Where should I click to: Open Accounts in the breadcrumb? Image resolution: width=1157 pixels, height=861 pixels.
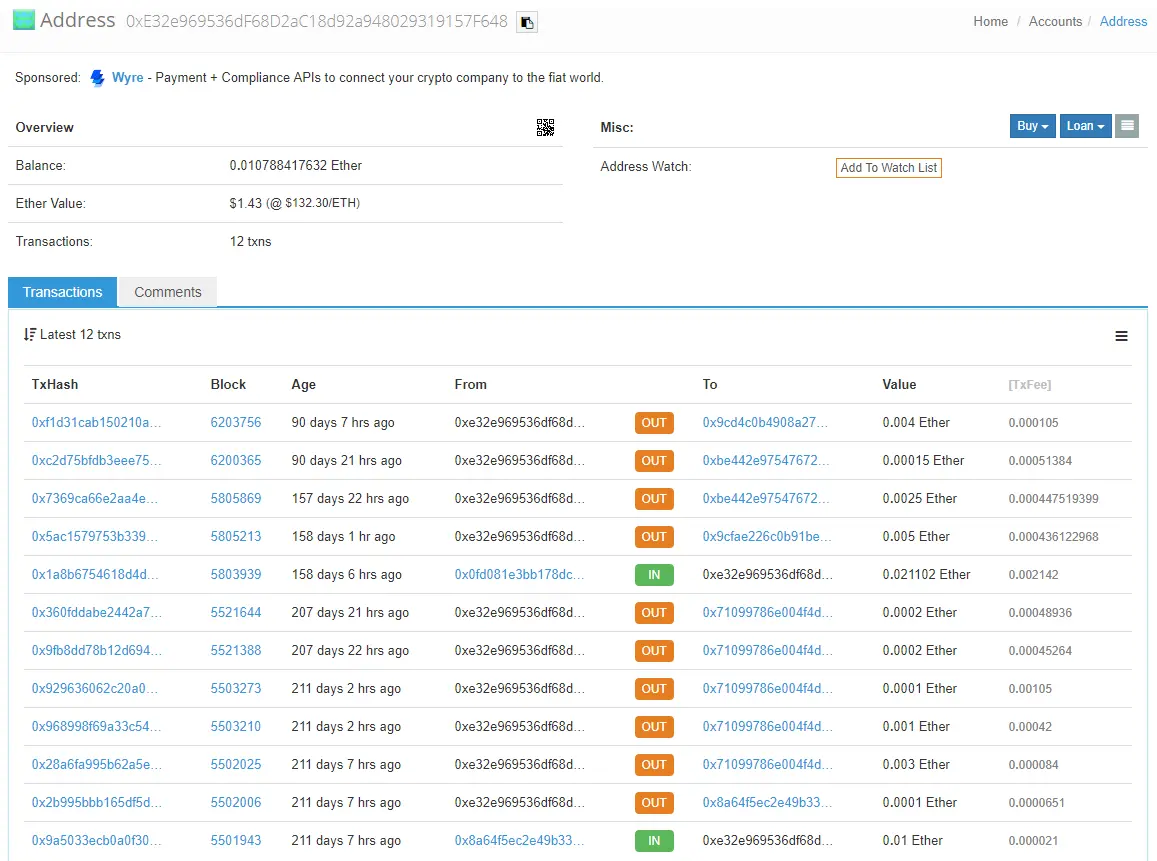1055,21
